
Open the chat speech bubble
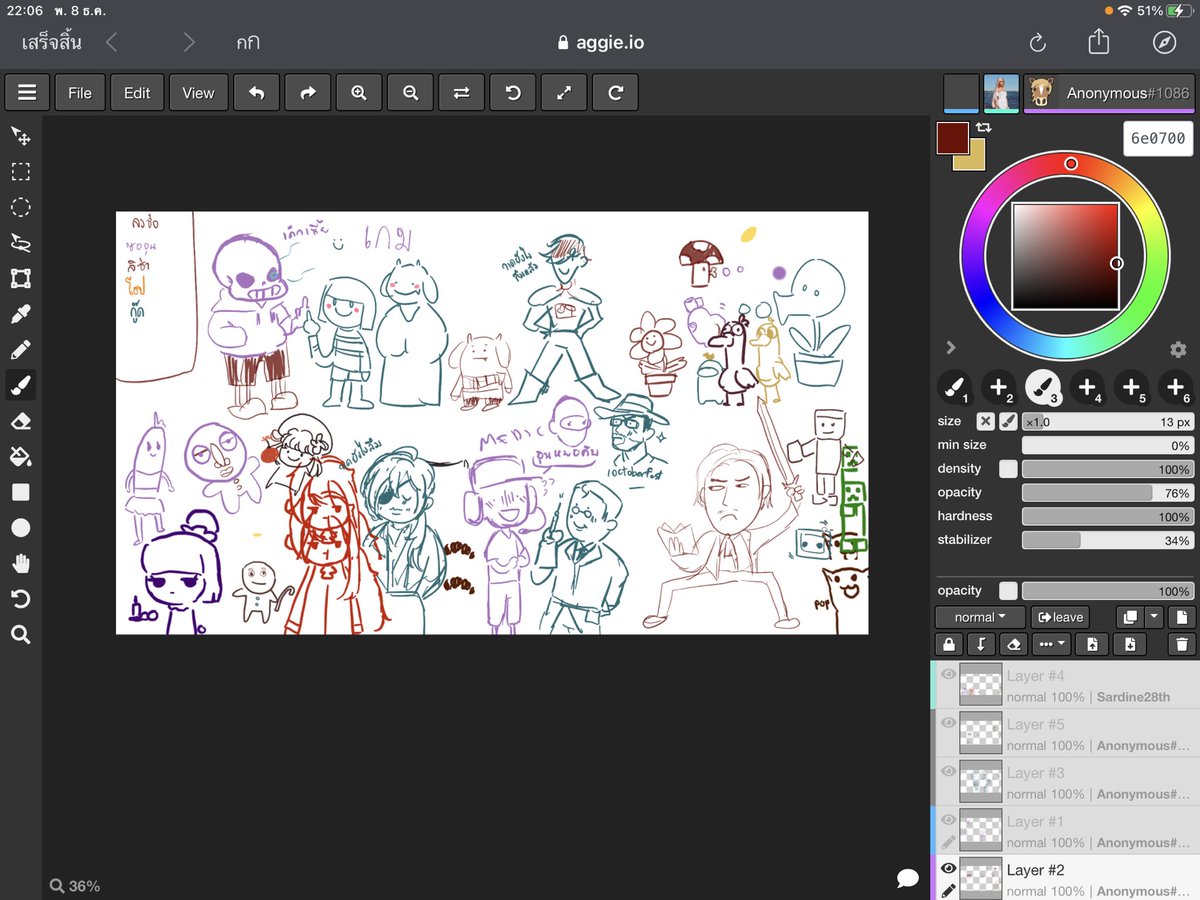pos(908,878)
